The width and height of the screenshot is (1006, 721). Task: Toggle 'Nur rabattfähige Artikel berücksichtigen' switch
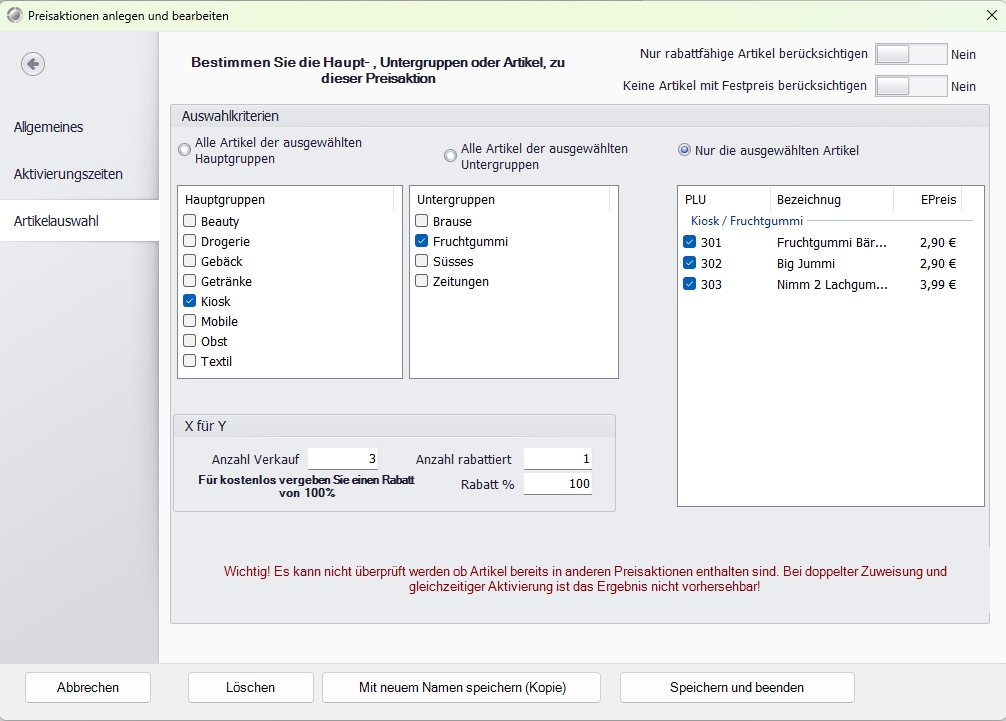(x=910, y=55)
